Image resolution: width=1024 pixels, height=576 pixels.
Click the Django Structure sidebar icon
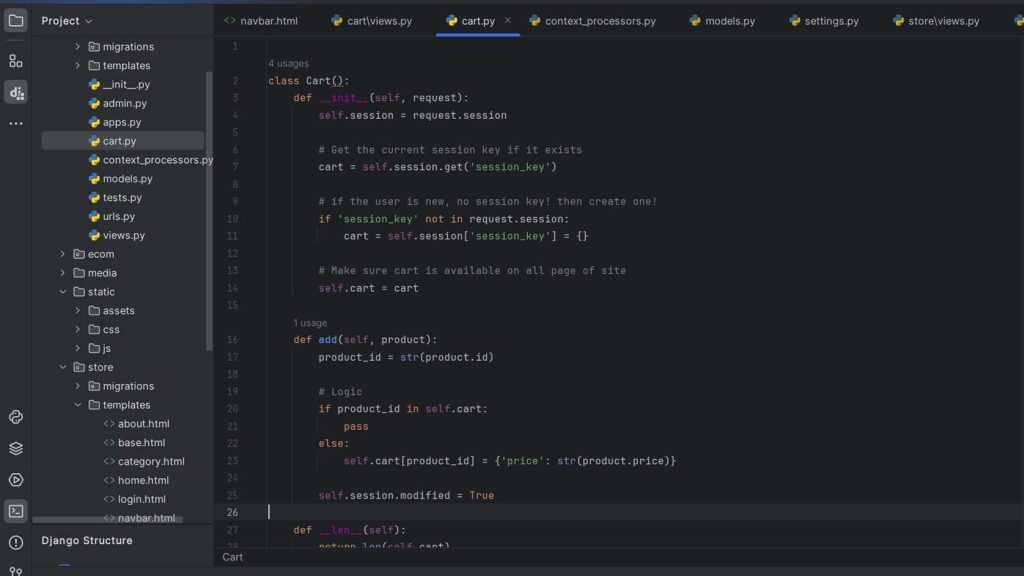tap(16, 92)
